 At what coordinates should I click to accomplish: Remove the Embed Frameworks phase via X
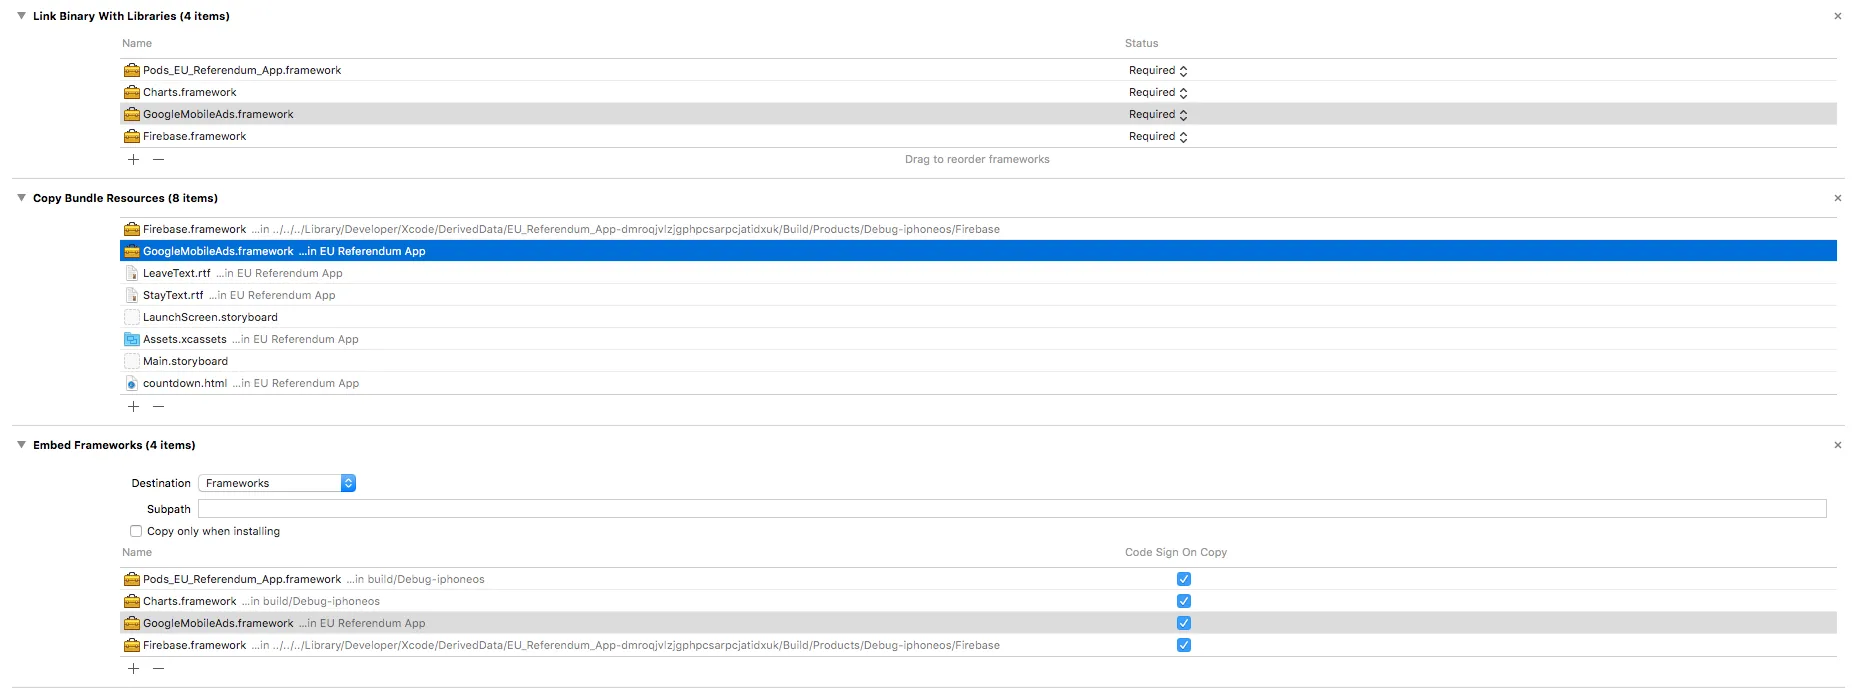[x=1837, y=445]
